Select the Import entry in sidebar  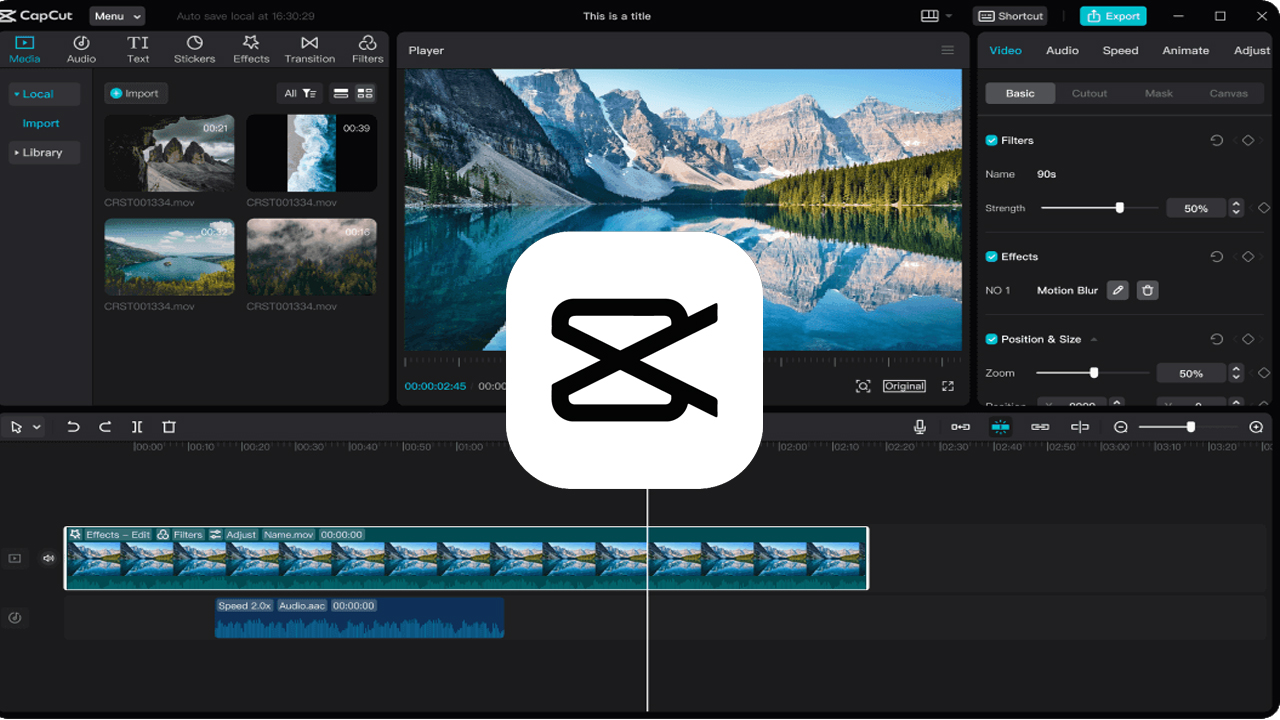(41, 123)
